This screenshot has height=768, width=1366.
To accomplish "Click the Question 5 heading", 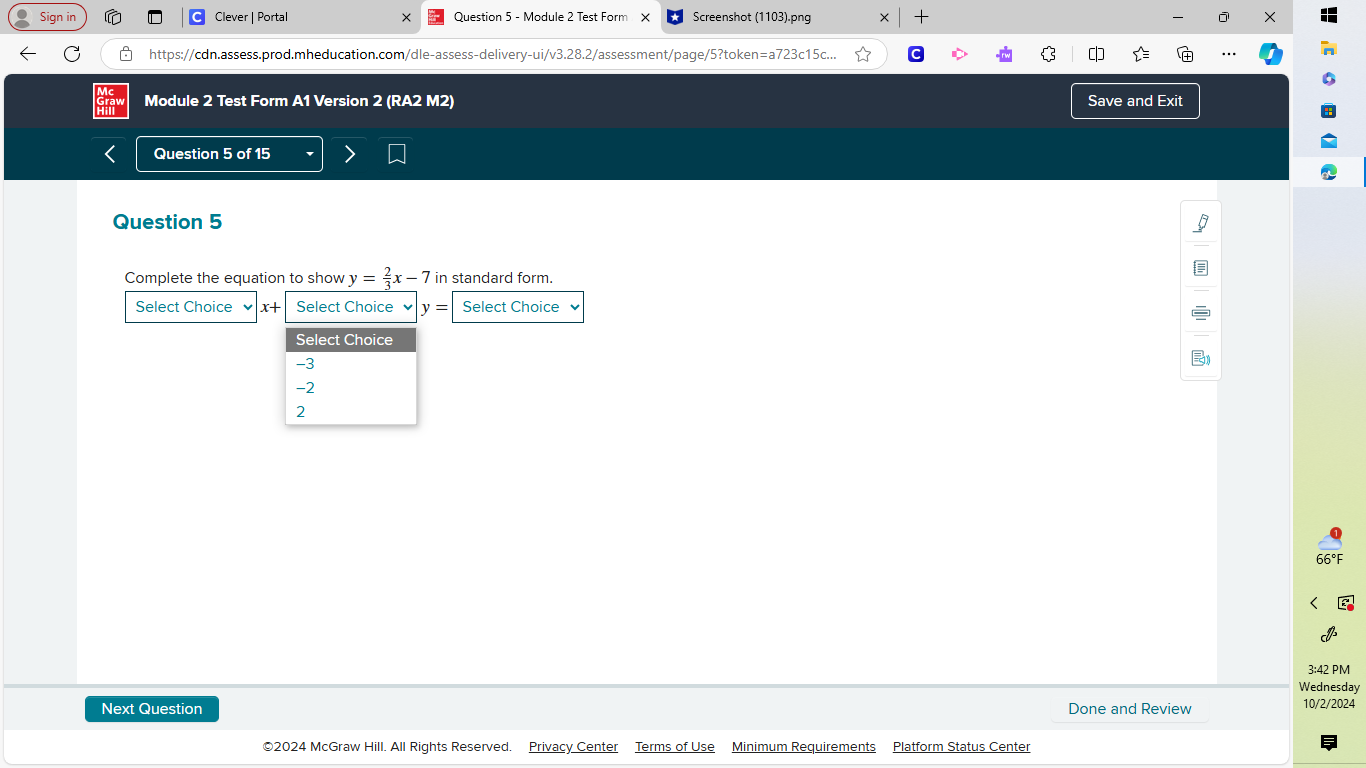I will click(x=167, y=222).
